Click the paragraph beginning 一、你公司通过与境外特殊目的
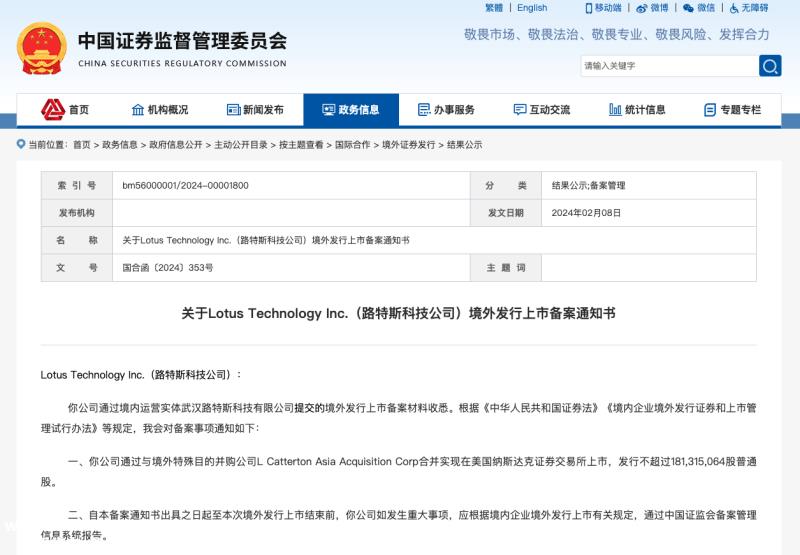 [x=398, y=472]
